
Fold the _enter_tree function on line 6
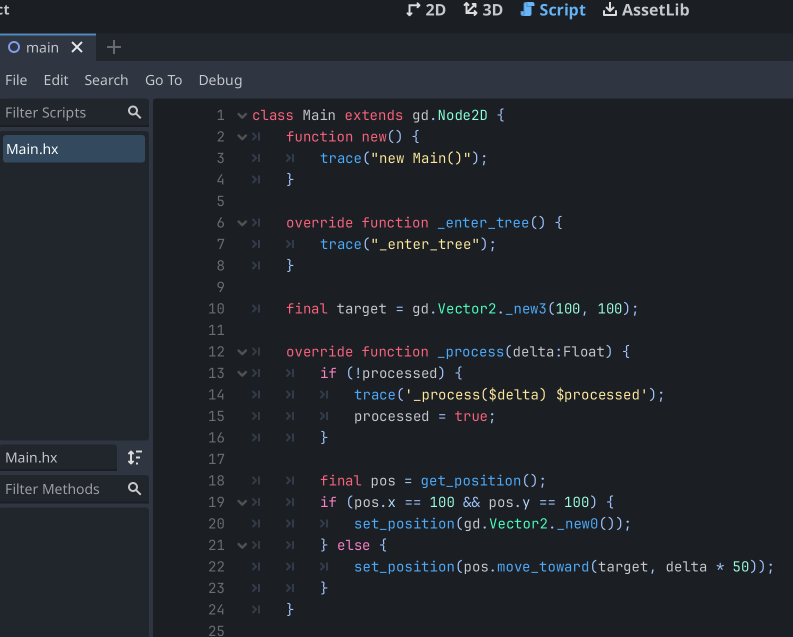pyautogui.click(x=242, y=223)
